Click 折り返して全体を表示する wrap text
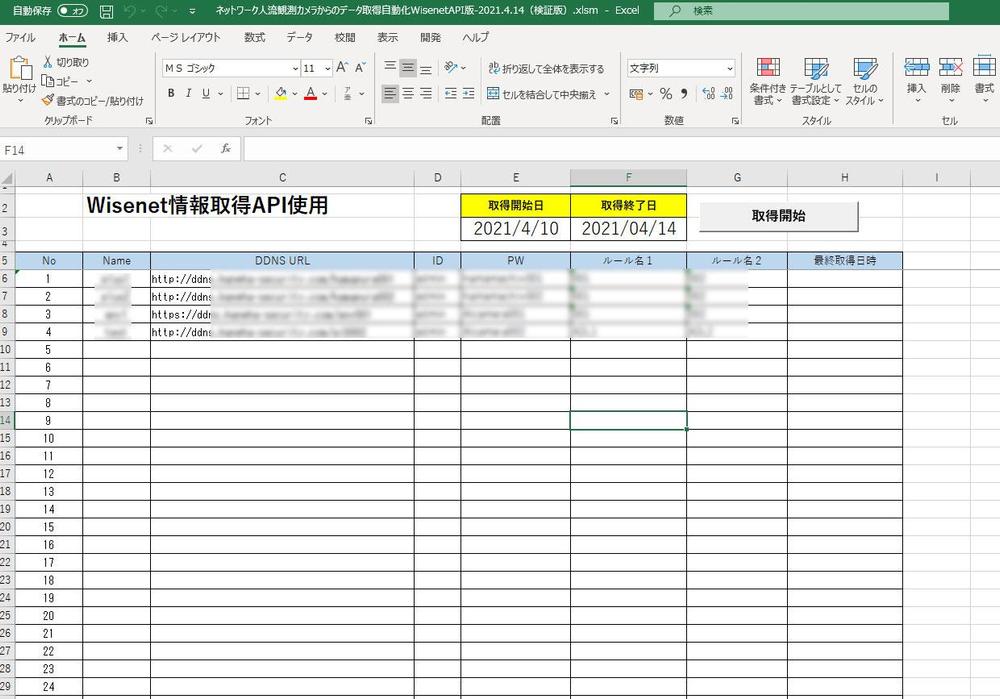 546,68
